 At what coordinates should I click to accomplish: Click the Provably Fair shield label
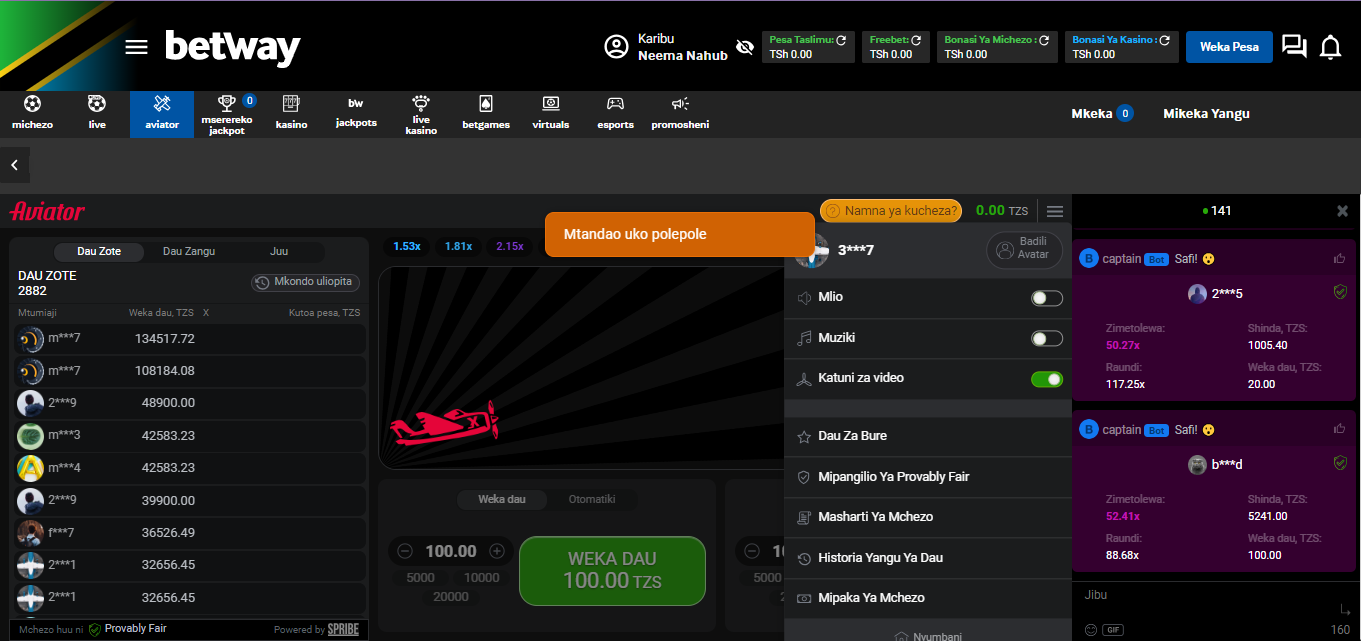point(128,629)
